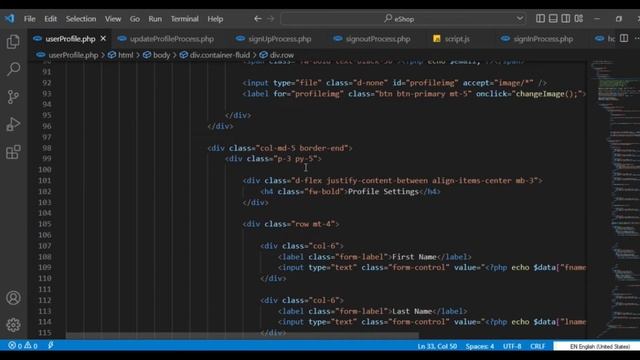
Task: Open the Accounts menu icon
Action: [13, 298]
